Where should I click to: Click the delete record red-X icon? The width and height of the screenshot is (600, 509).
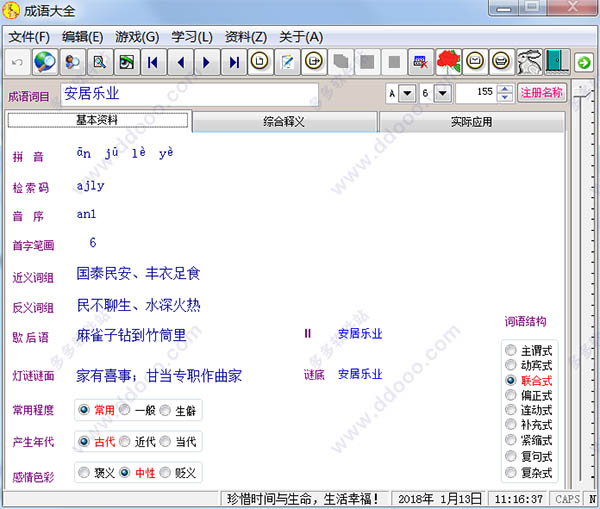[x=421, y=62]
